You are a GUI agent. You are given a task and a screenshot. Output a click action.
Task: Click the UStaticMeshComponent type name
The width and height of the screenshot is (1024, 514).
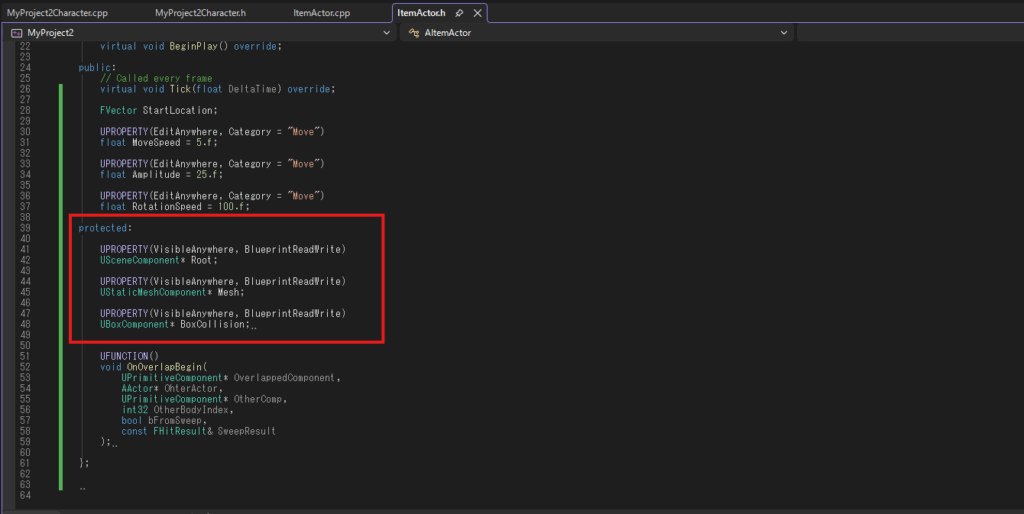click(153, 292)
